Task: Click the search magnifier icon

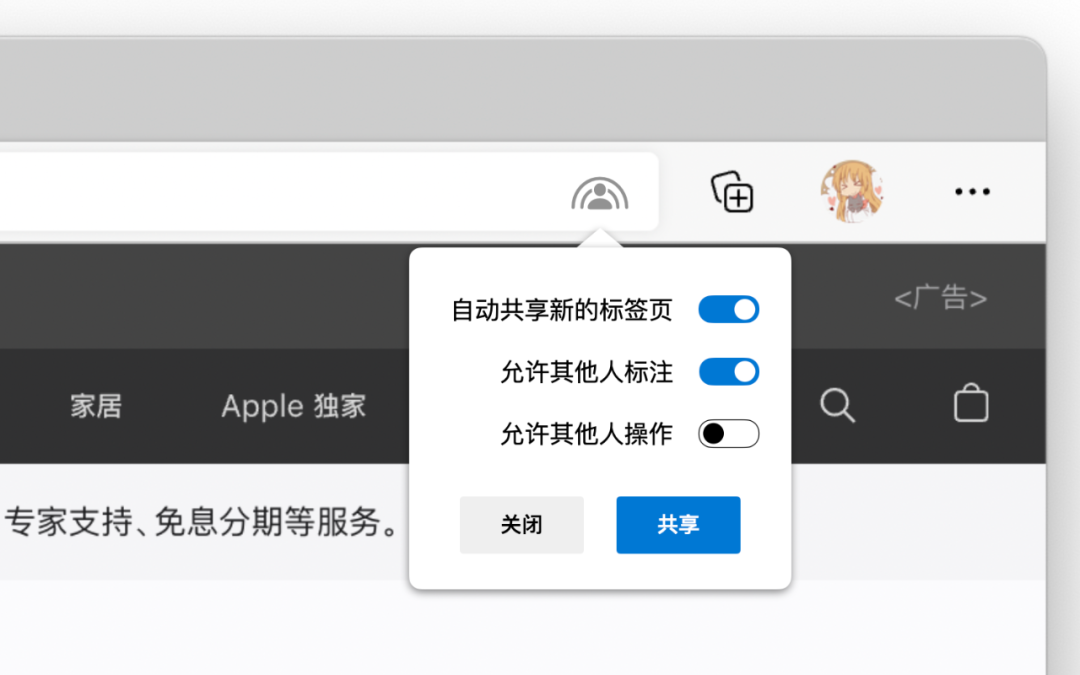Action: coord(838,405)
